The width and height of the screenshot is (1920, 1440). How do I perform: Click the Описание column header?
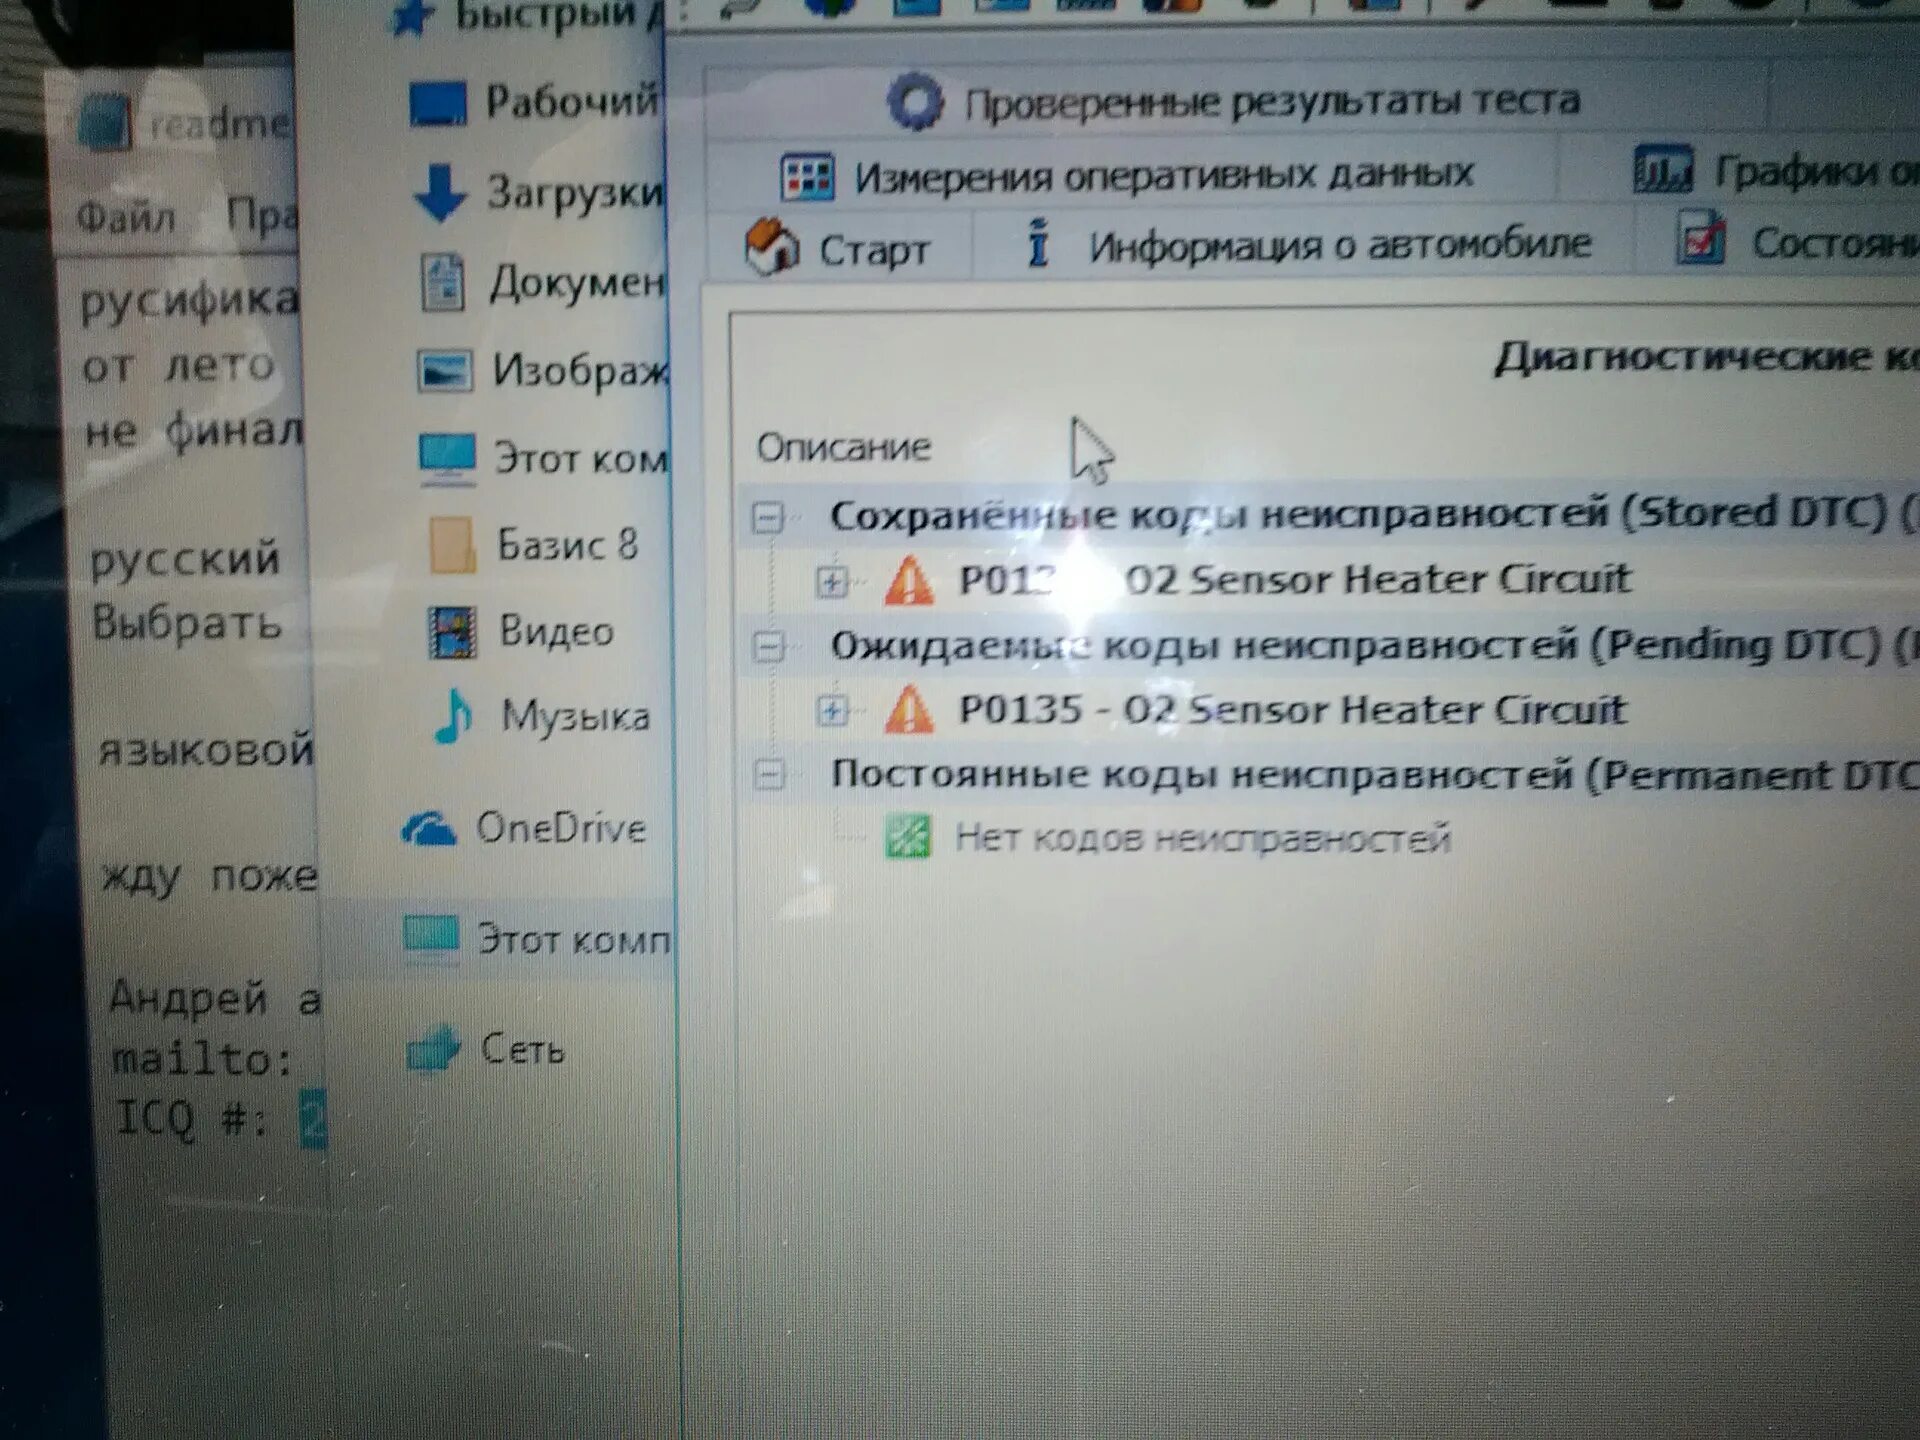tap(843, 447)
